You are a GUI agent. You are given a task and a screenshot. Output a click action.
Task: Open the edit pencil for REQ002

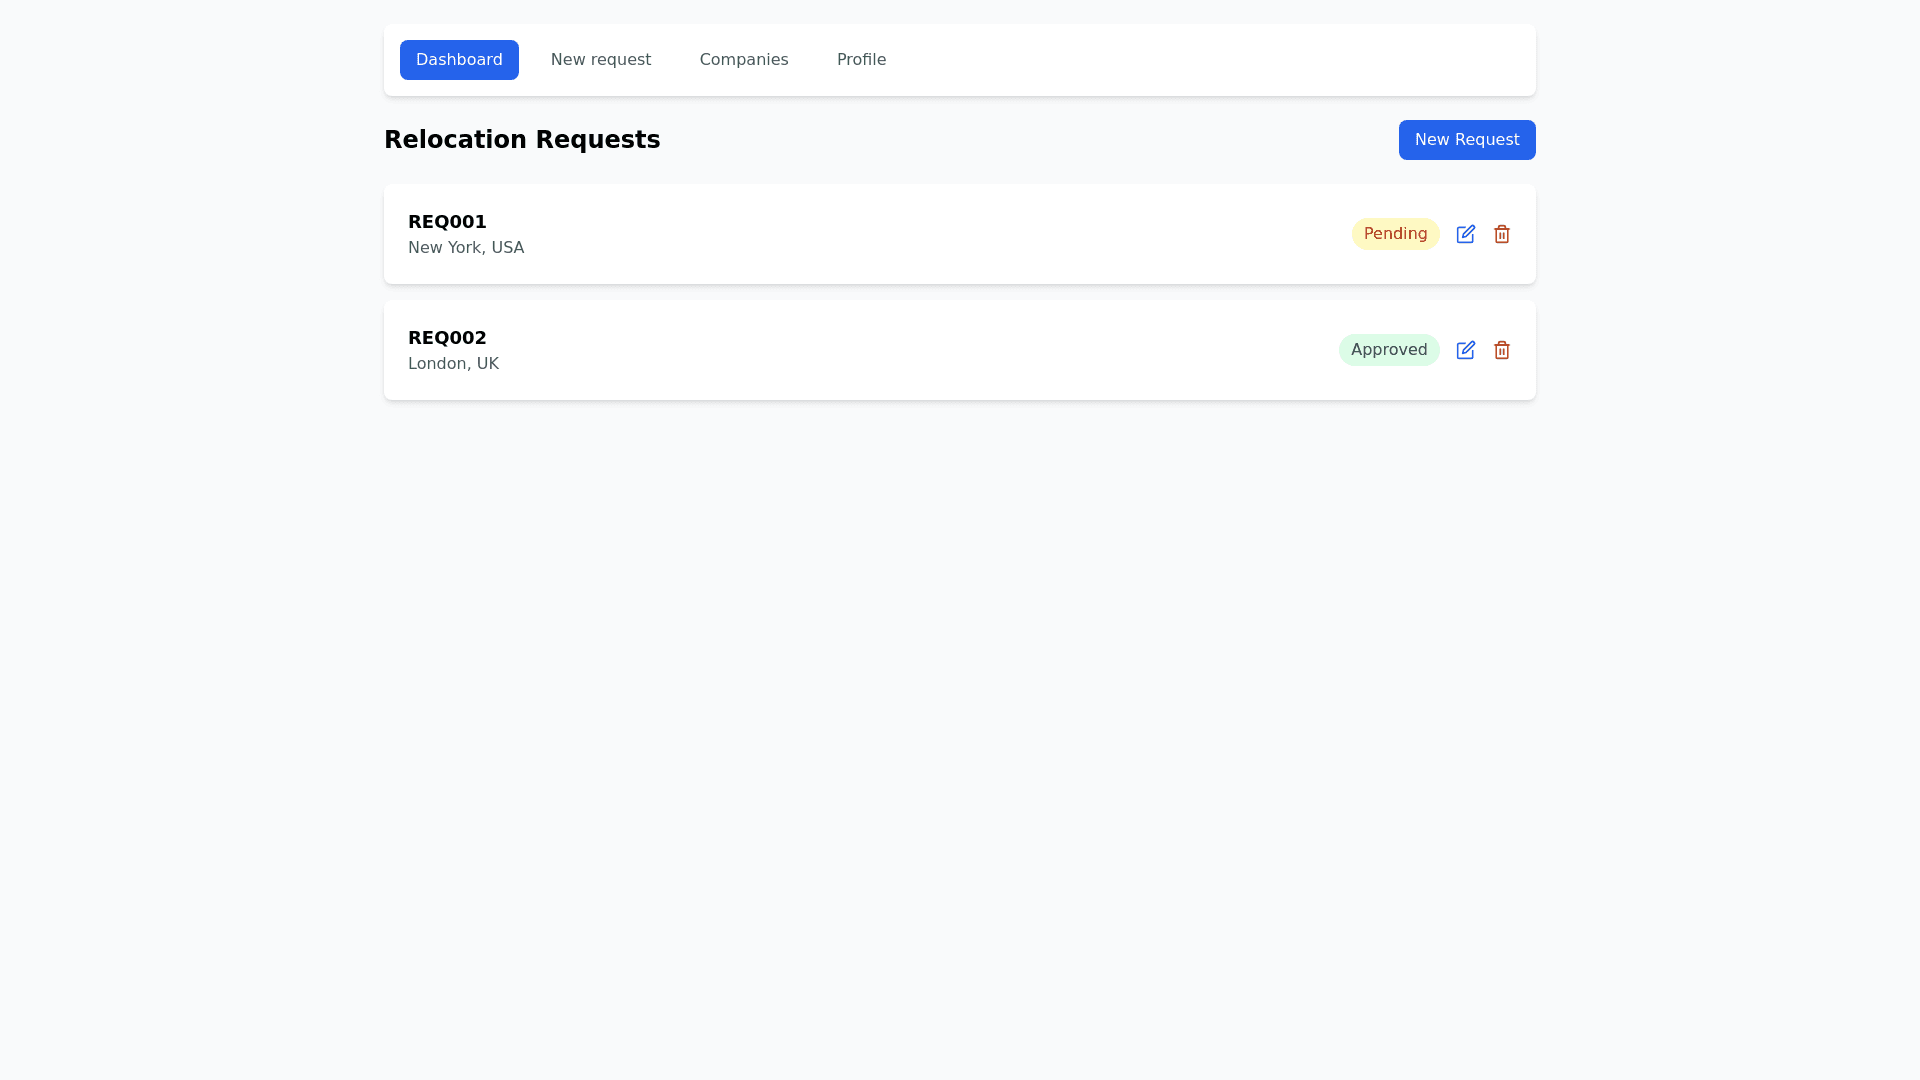click(1465, 350)
